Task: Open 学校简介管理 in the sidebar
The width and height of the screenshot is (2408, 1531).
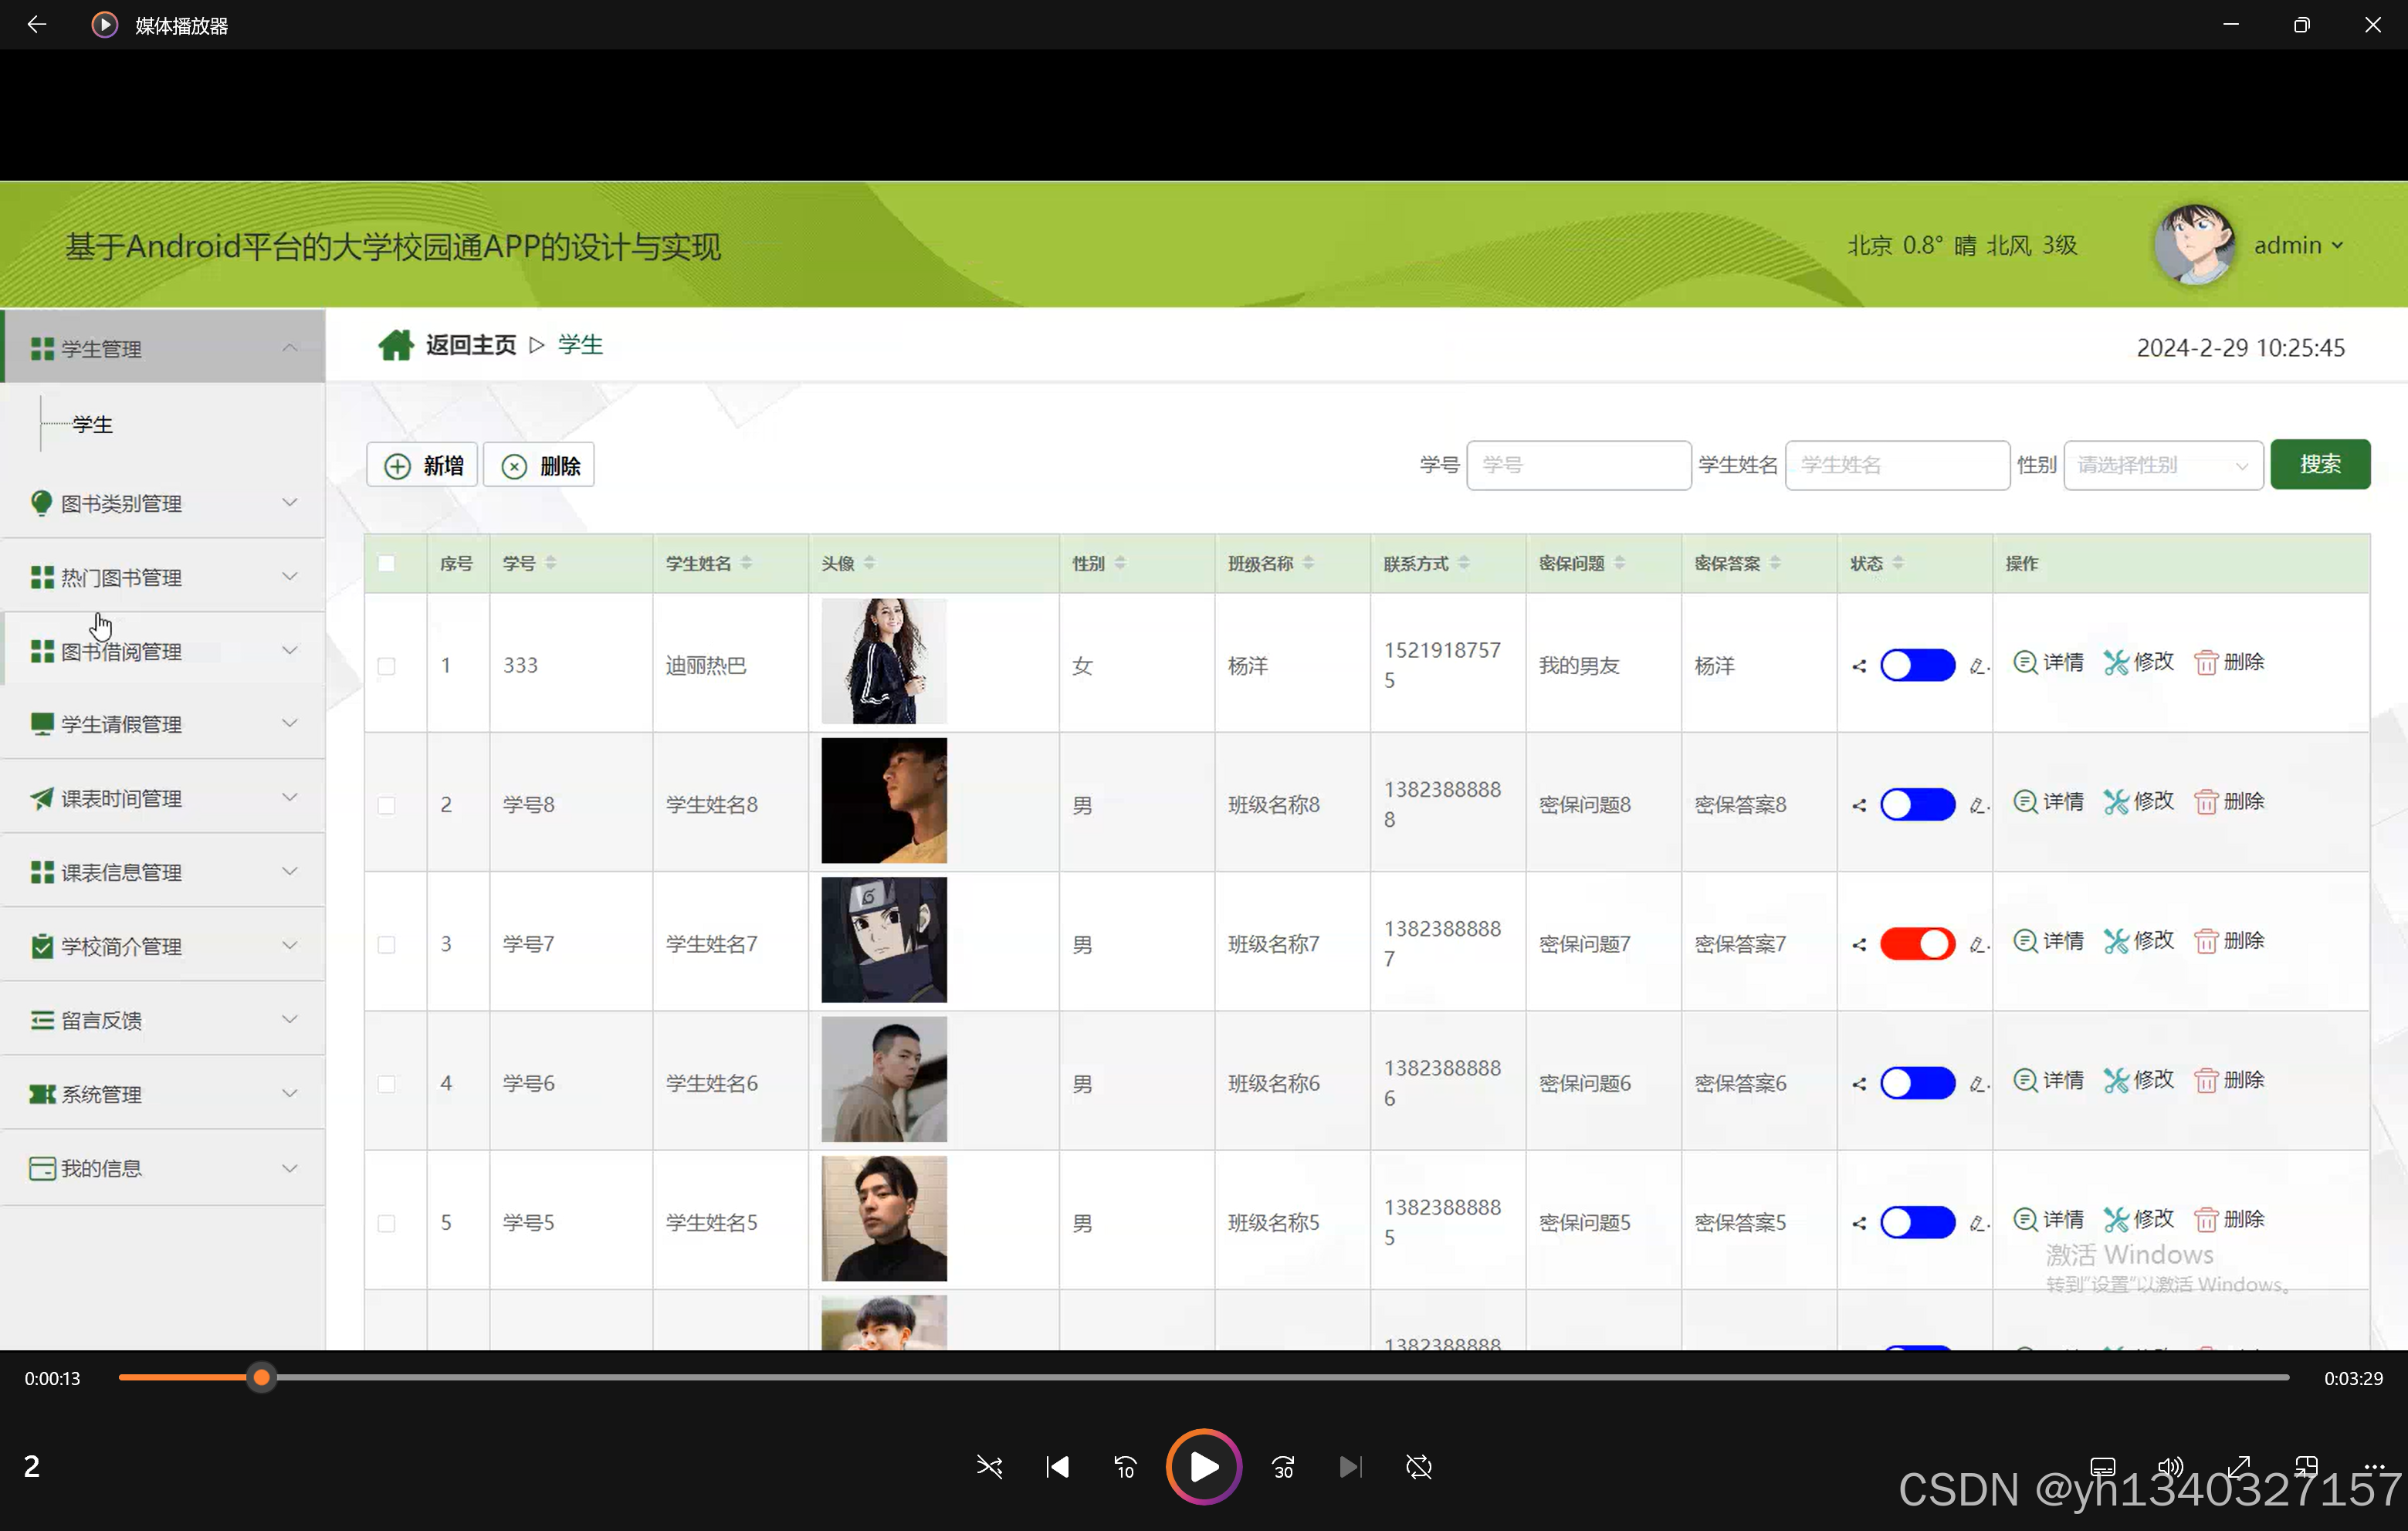Action: (x=163, y=945)
